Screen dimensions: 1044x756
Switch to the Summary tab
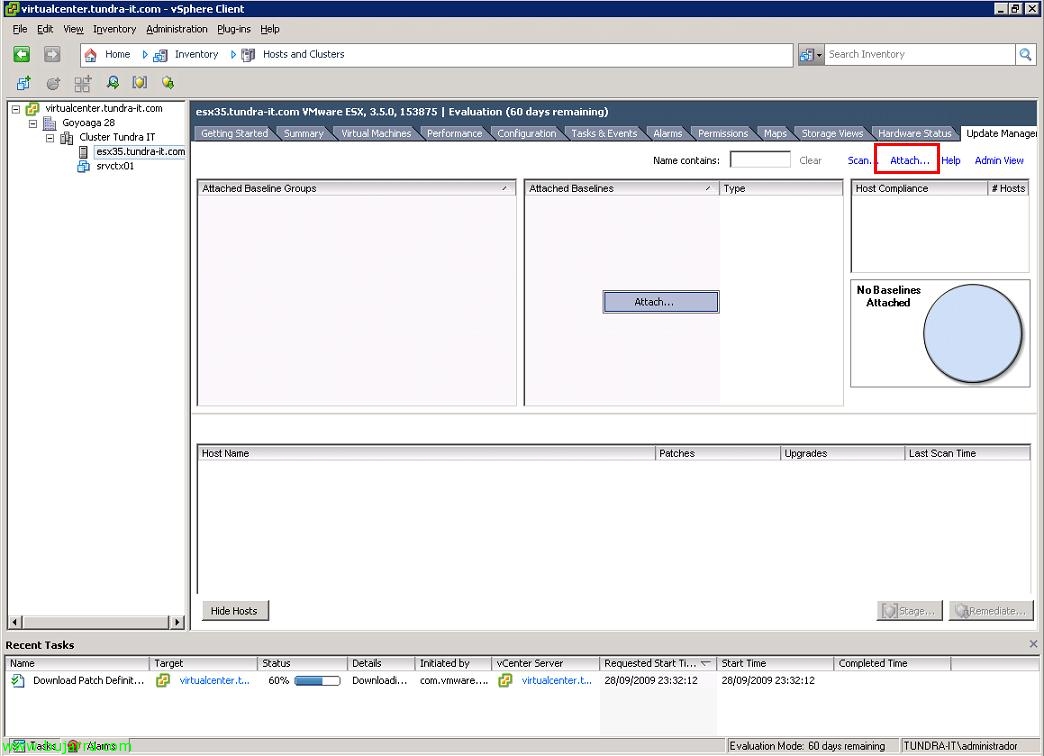point(304,134)
